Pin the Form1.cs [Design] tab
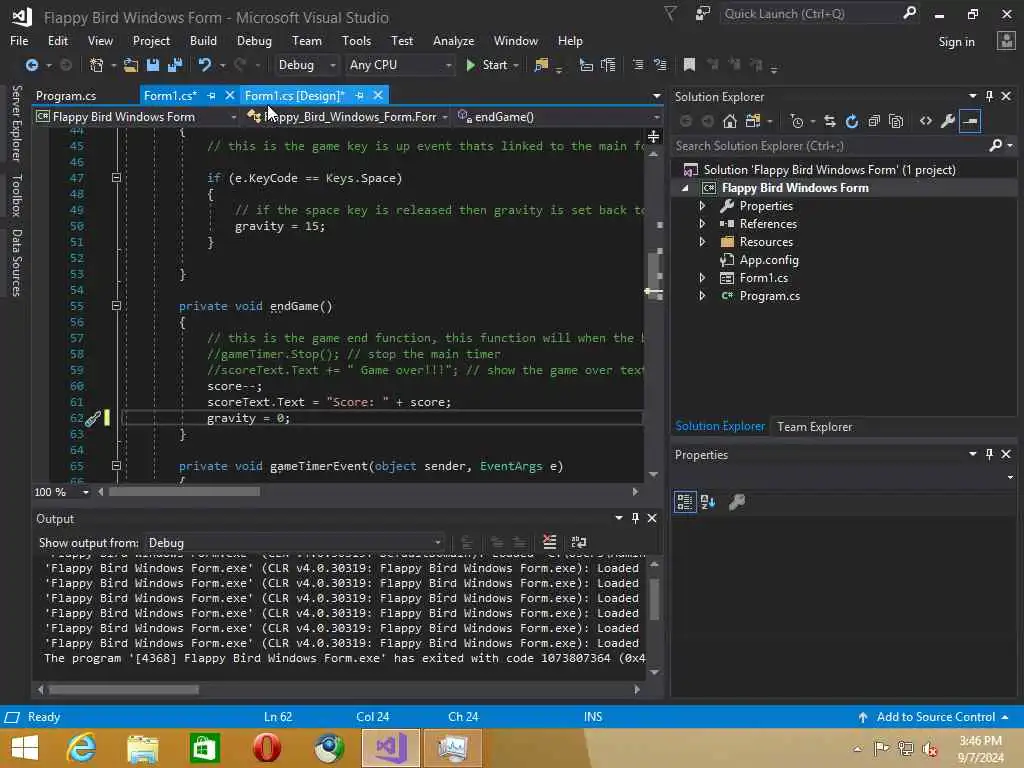This screenshot has height=768, width=1024. point(359,96)
